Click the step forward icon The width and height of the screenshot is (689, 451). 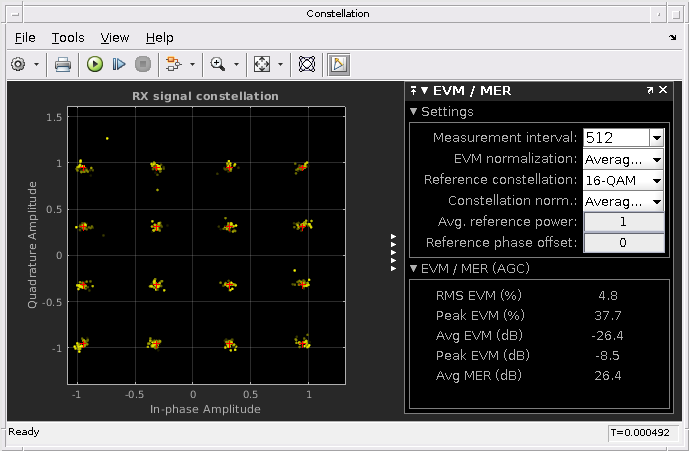pos(119,64)
